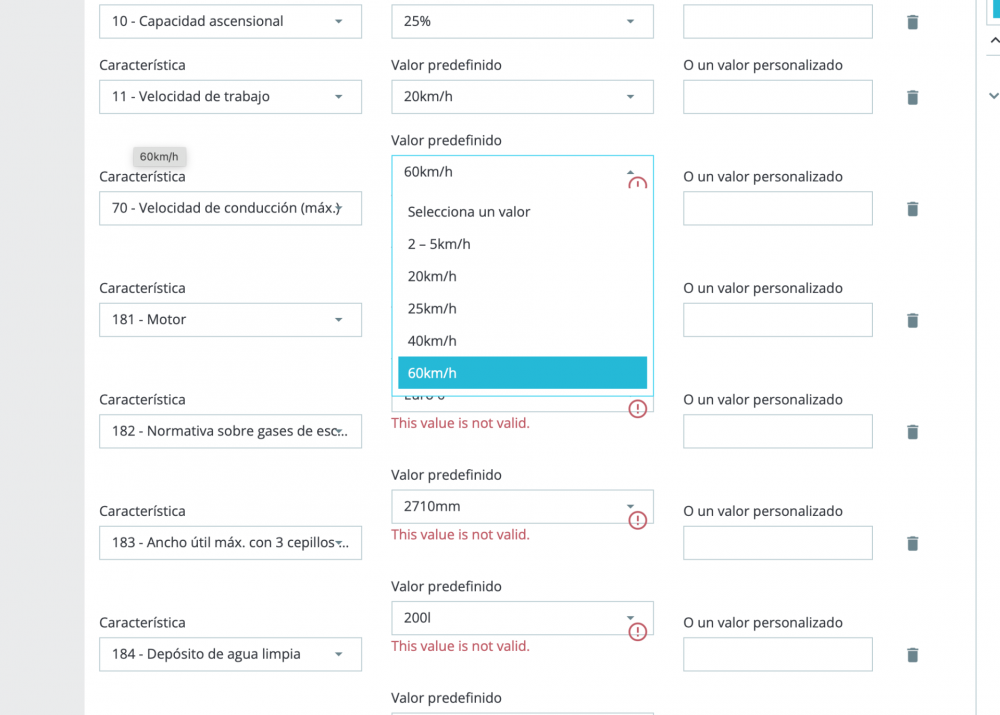Click error icon beside 2710mm dropdown
Screen dimensions: 1000x715
(x=637, y=520)
